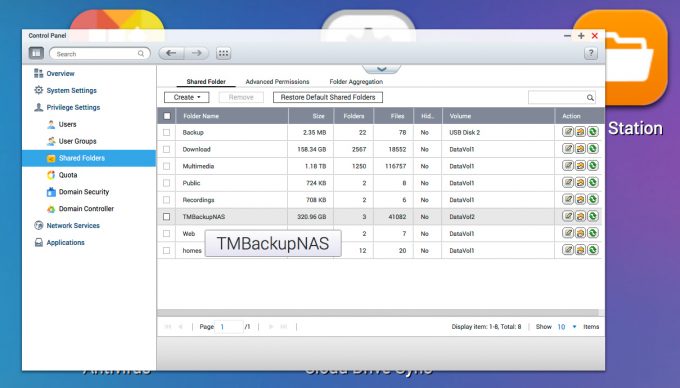The image size is (680, 388).
Task: Refresh icon in TMBackupNAS folder row
Action: point(593,216)
